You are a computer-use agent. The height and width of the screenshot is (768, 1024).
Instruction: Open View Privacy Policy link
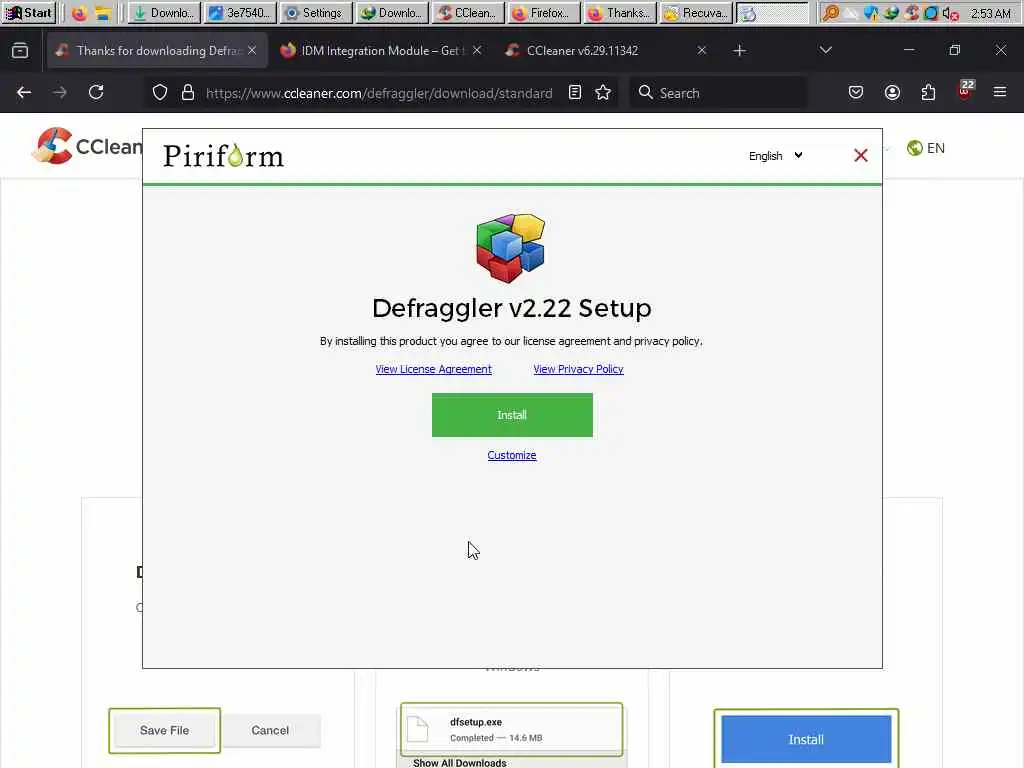(x=579, y=369)
